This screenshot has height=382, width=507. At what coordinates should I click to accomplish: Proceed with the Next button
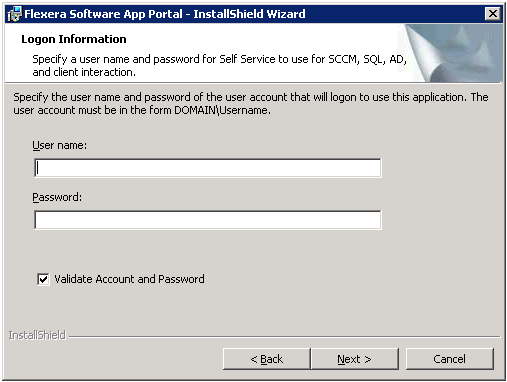coord(355,359)
